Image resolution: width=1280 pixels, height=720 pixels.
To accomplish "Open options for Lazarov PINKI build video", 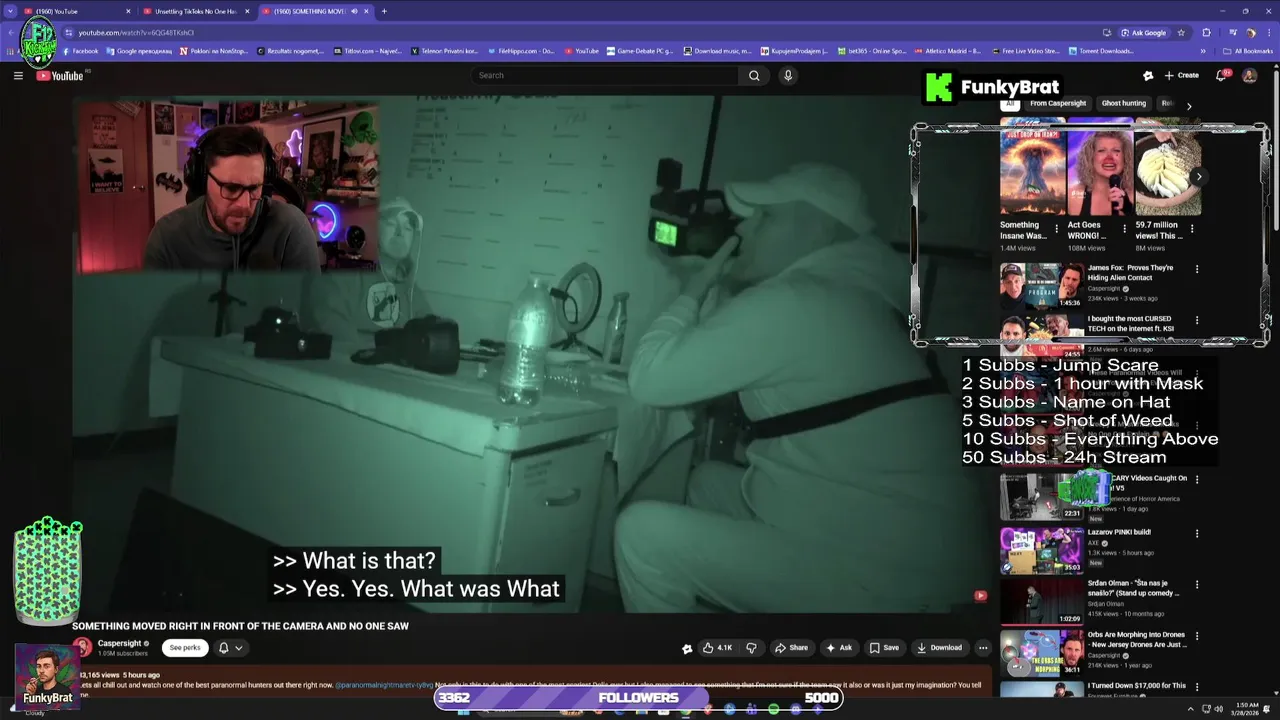I will (1196, 533).
